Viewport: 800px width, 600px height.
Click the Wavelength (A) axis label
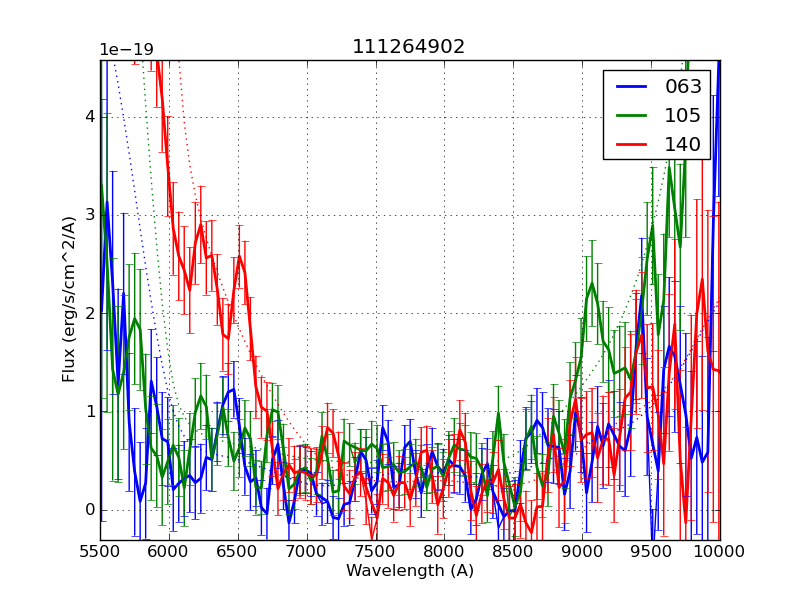(x=409, y=571)
